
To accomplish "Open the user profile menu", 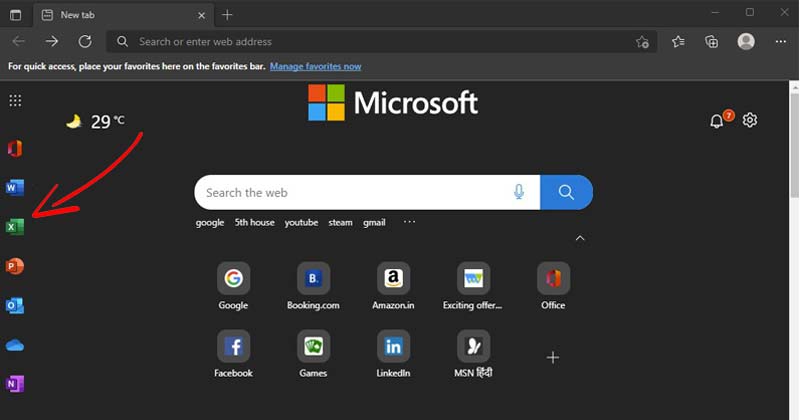I will pos(746,41).
